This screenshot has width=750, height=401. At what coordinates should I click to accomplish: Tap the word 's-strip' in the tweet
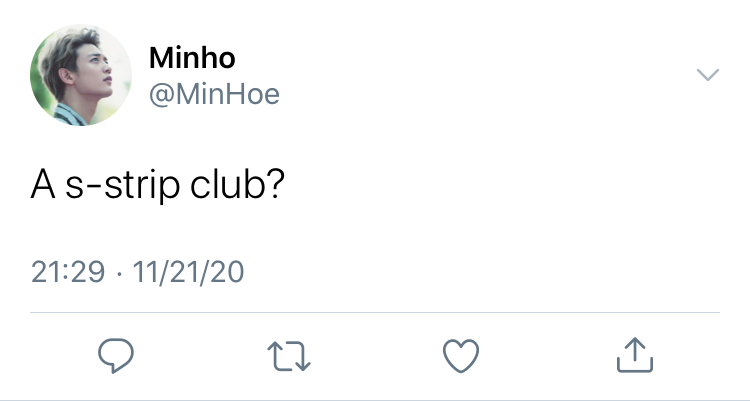coord(122,187)
